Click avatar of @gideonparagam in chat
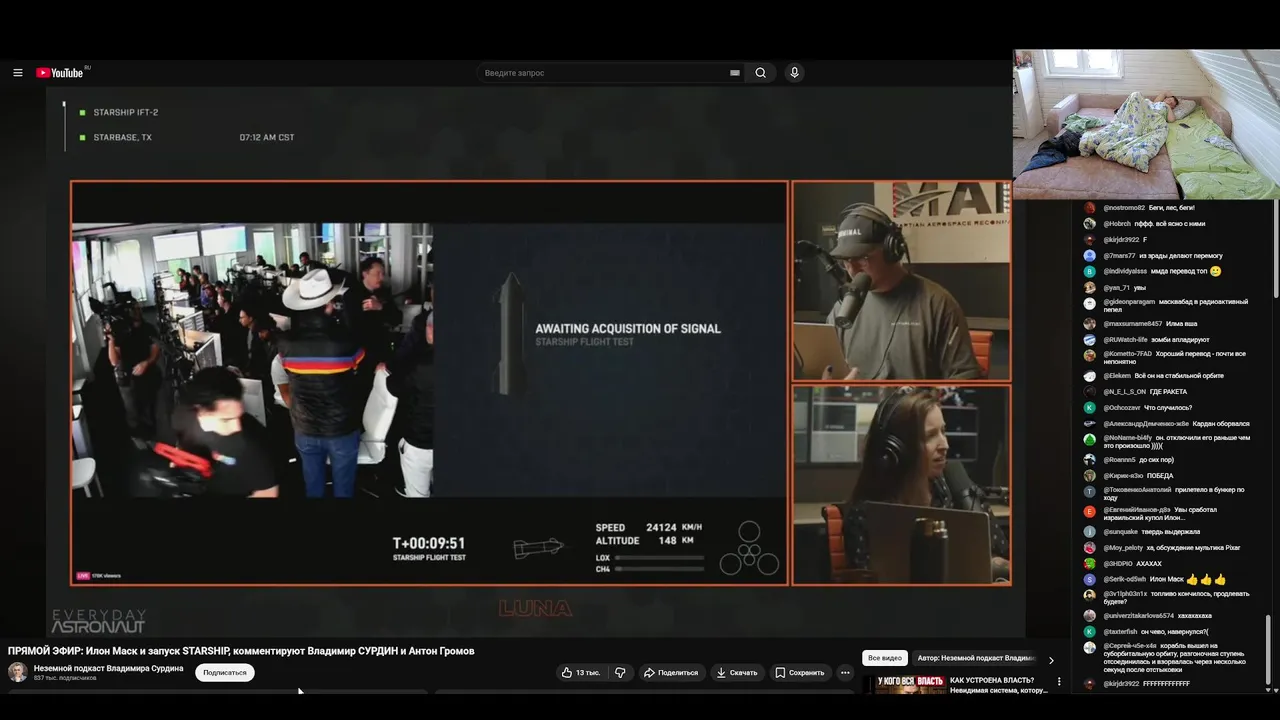The image size is (1280, 720). [1090, 302]
